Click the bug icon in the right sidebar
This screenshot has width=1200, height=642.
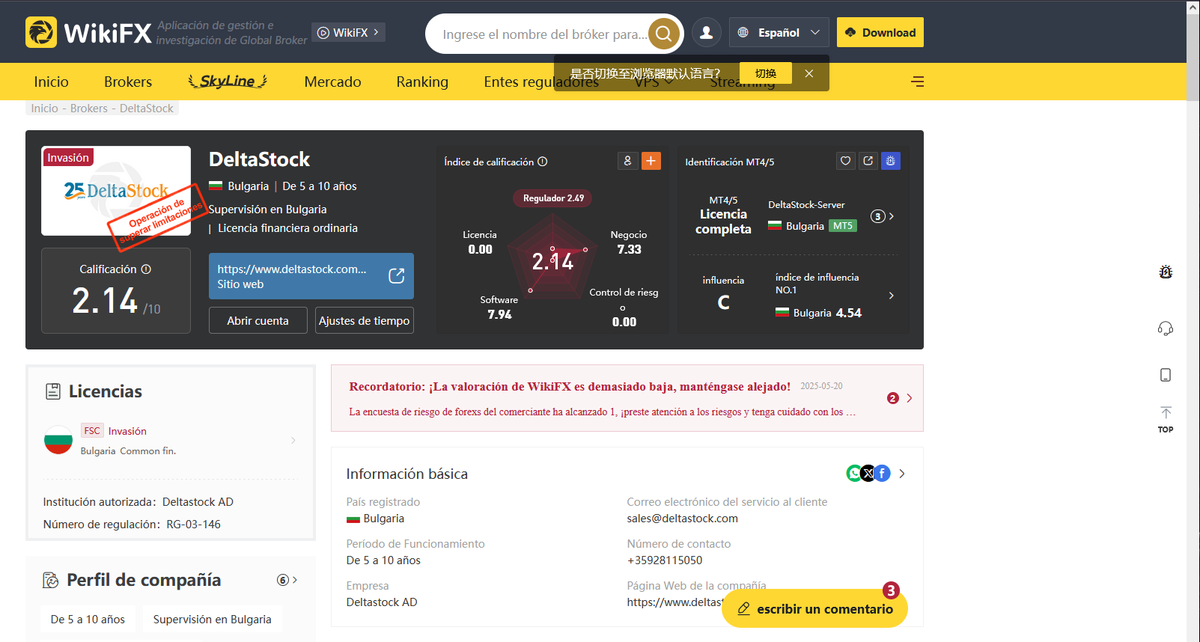[1165, 272]
